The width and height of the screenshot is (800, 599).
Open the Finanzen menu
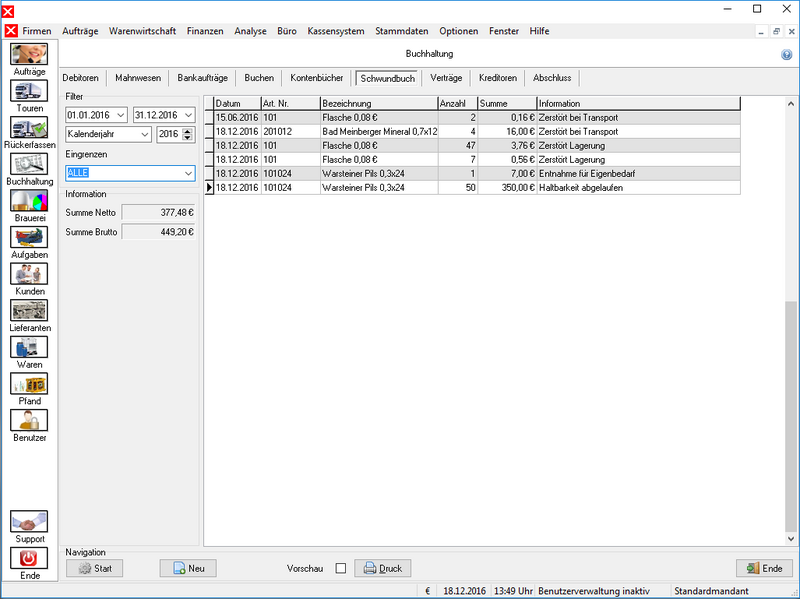(205, 31)
